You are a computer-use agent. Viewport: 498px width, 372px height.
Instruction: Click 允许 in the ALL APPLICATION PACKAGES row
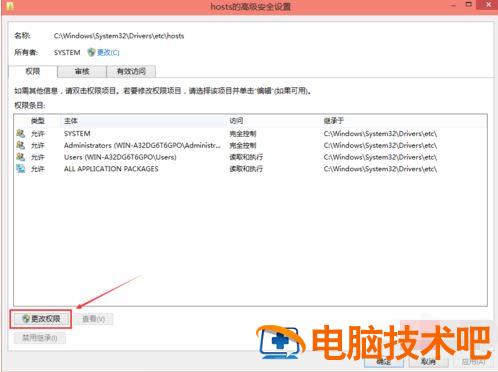coord(38,169)
